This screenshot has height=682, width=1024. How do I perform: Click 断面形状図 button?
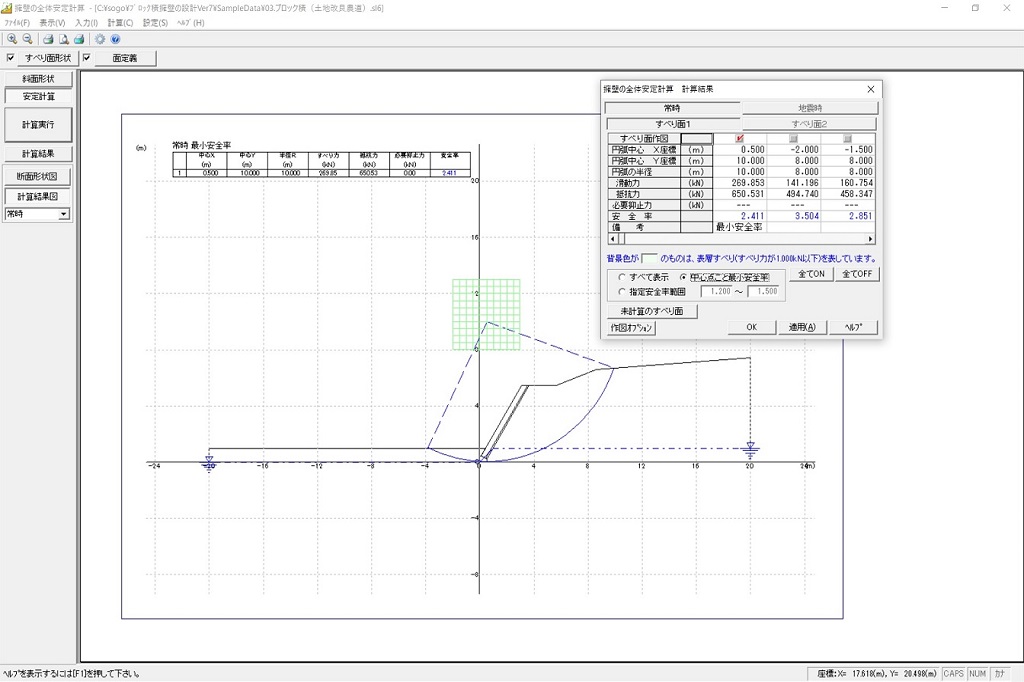[x=38, y=176]
